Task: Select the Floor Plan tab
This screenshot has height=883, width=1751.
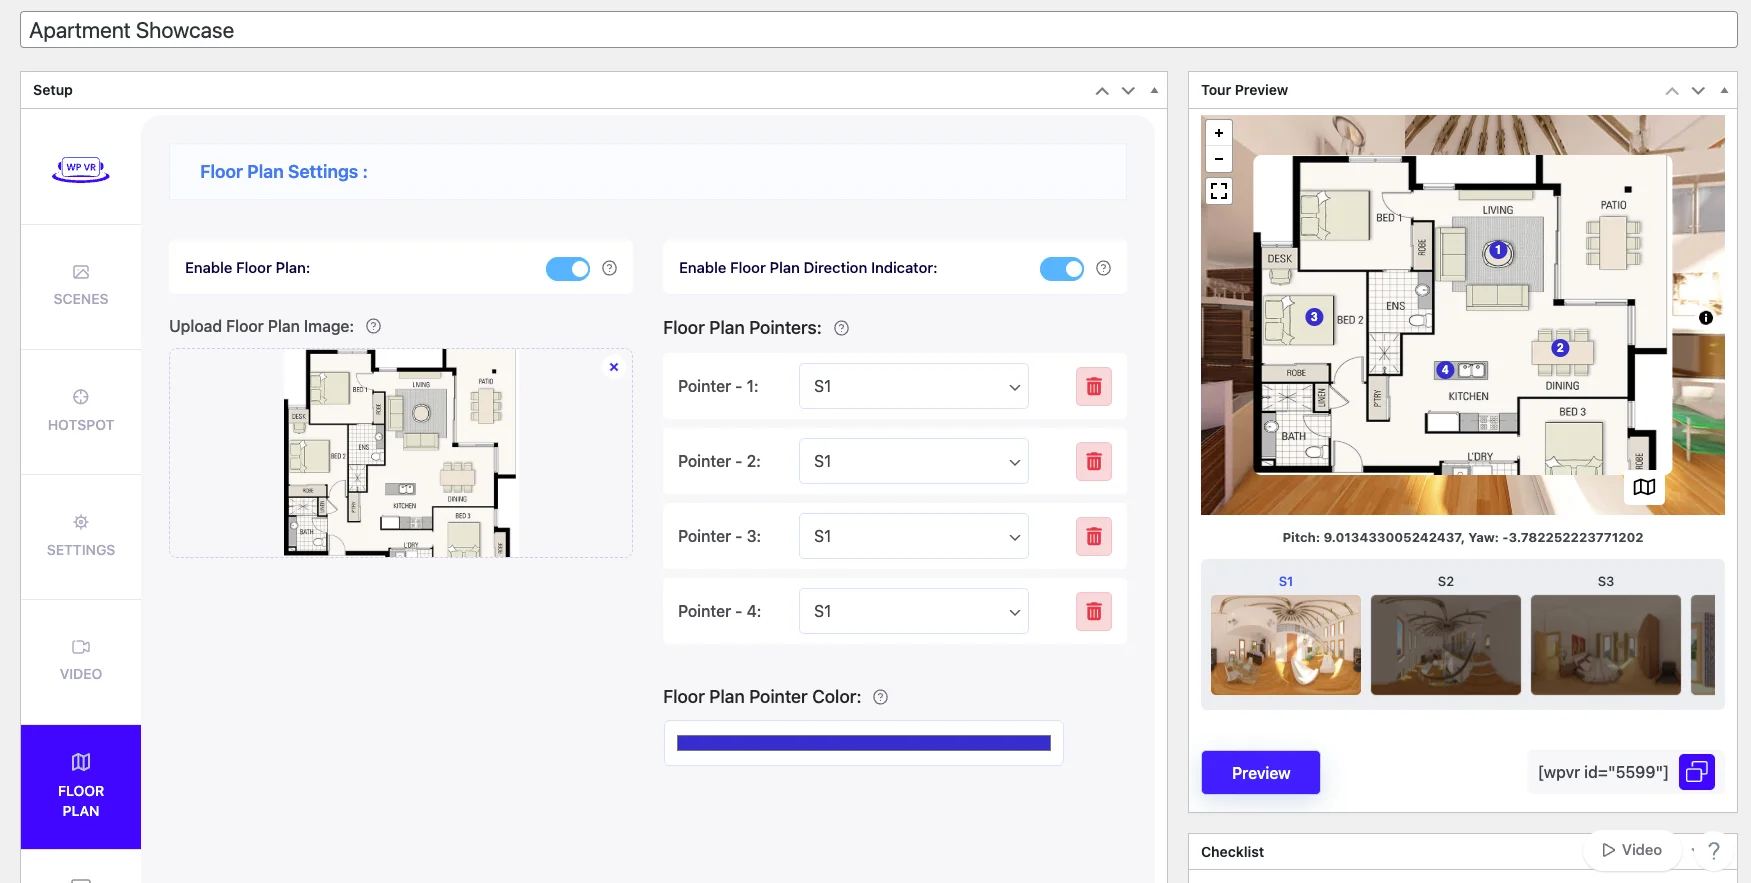Action: click(x=81, y=787)
